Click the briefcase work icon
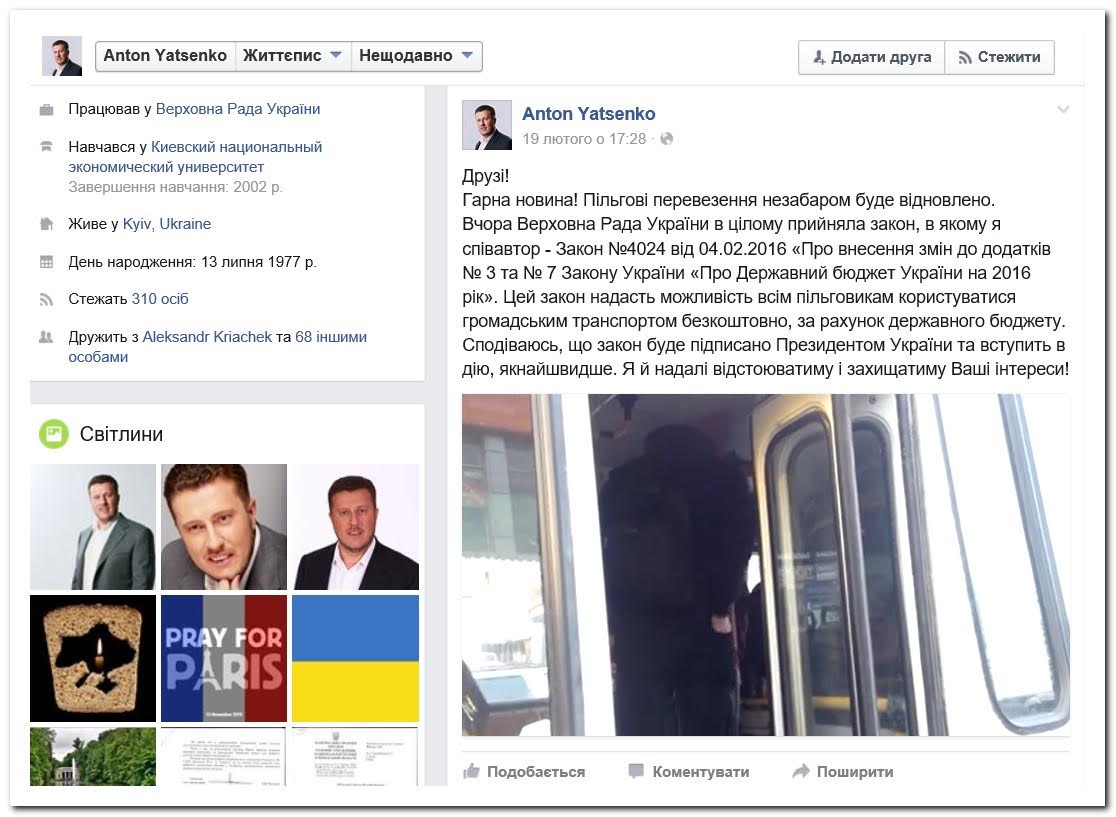The image size is (1116, 817). (x=46, y=110)
